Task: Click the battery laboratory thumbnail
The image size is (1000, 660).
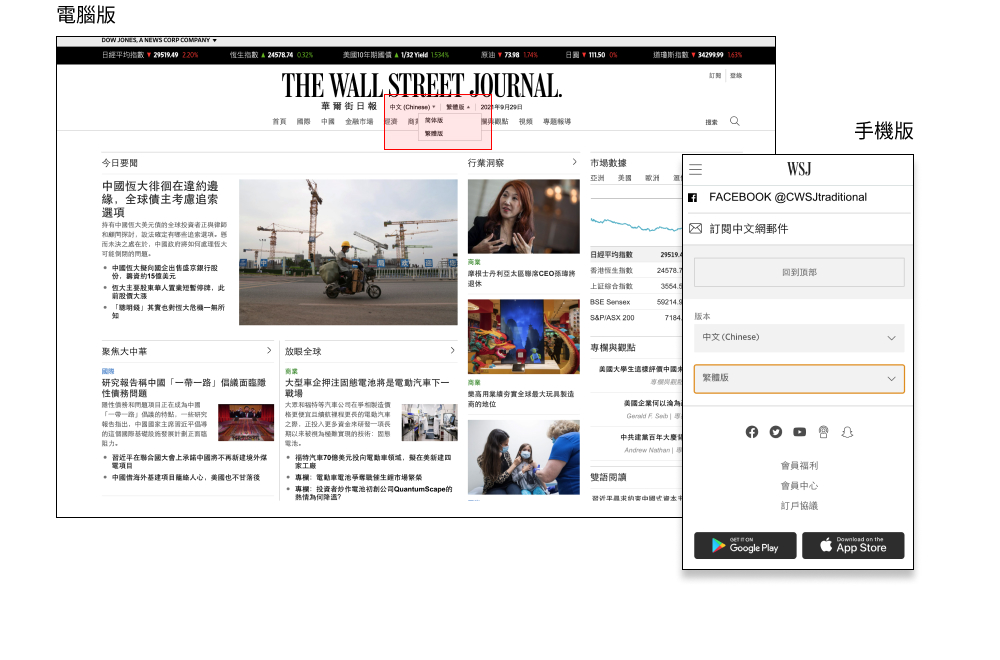Action: (x=430, y=422)
